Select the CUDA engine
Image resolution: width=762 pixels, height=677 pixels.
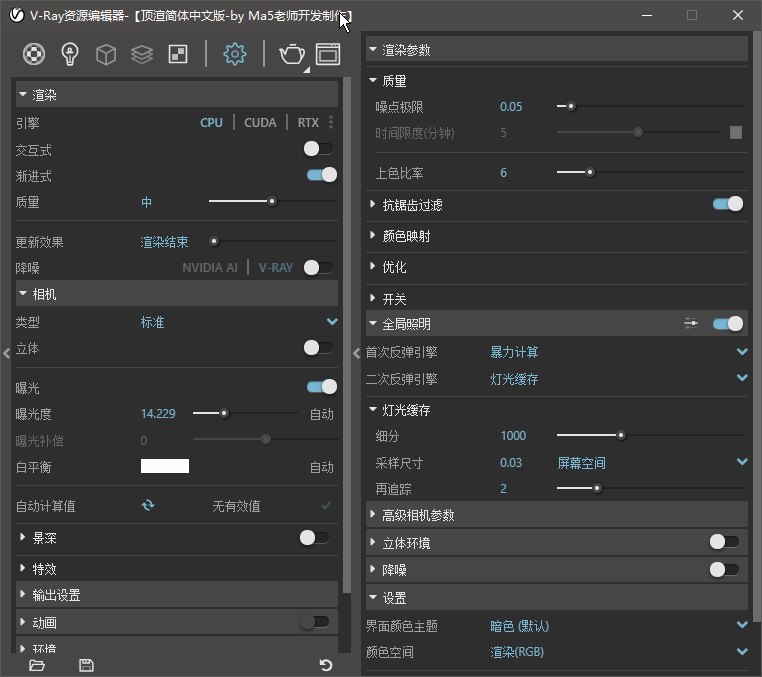click(x=260, y=122)
